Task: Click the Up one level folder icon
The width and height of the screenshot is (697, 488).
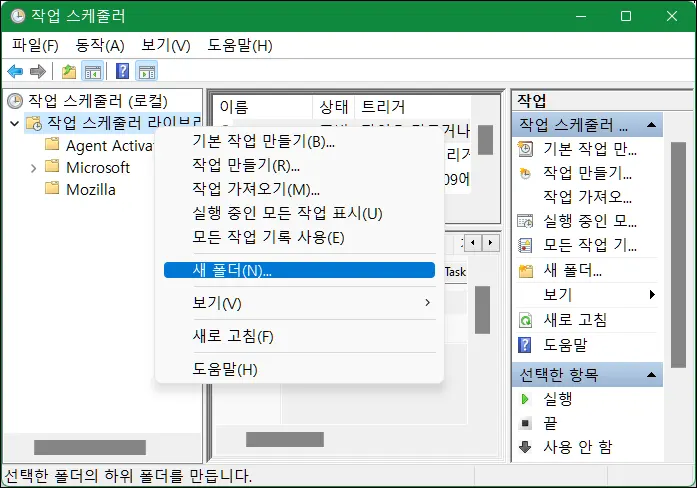Action: click(x=69, y=71)
